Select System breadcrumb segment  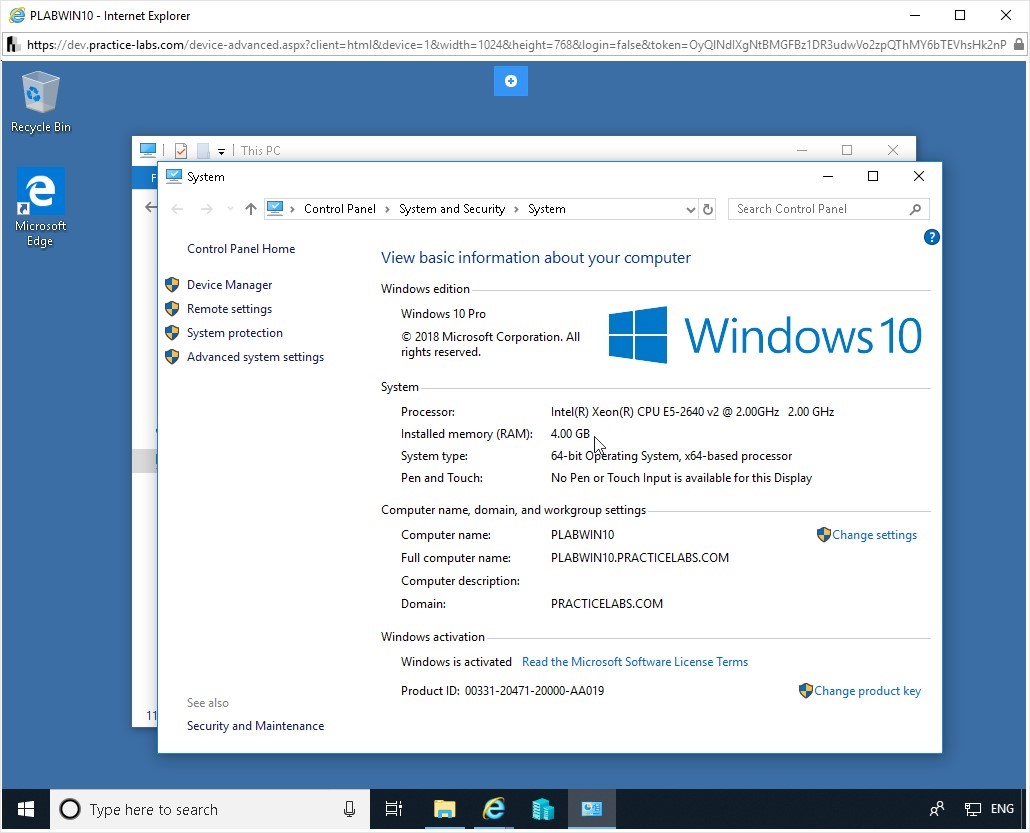click(547, 209)
